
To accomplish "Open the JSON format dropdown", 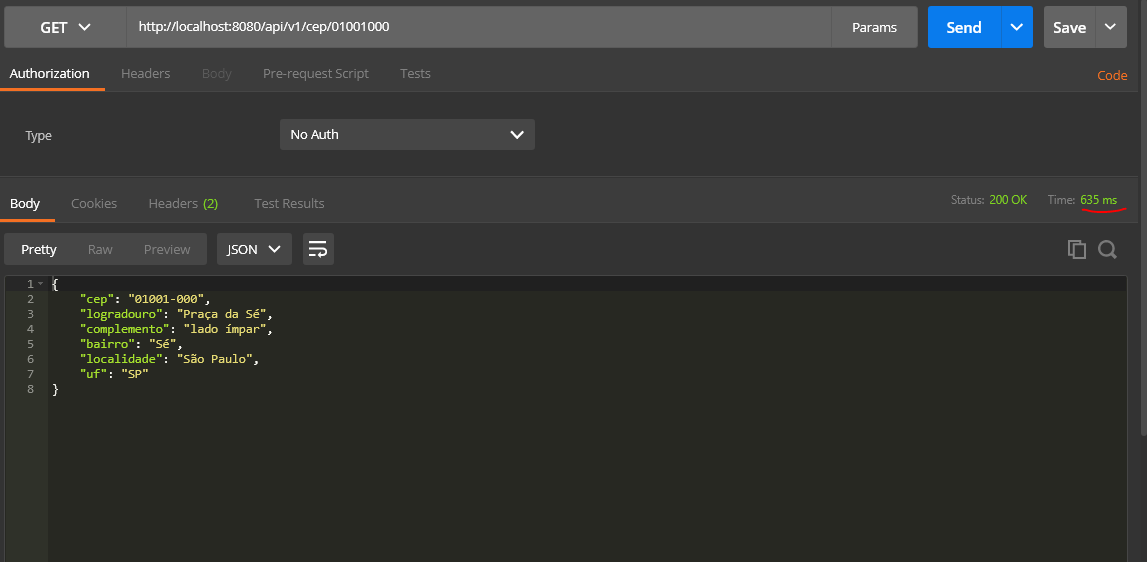I will 255,250.
